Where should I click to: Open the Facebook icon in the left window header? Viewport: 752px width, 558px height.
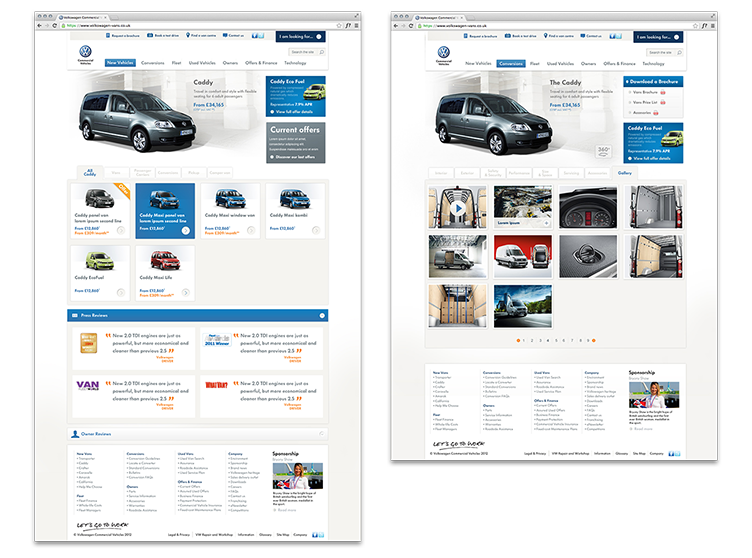(255, 36)
